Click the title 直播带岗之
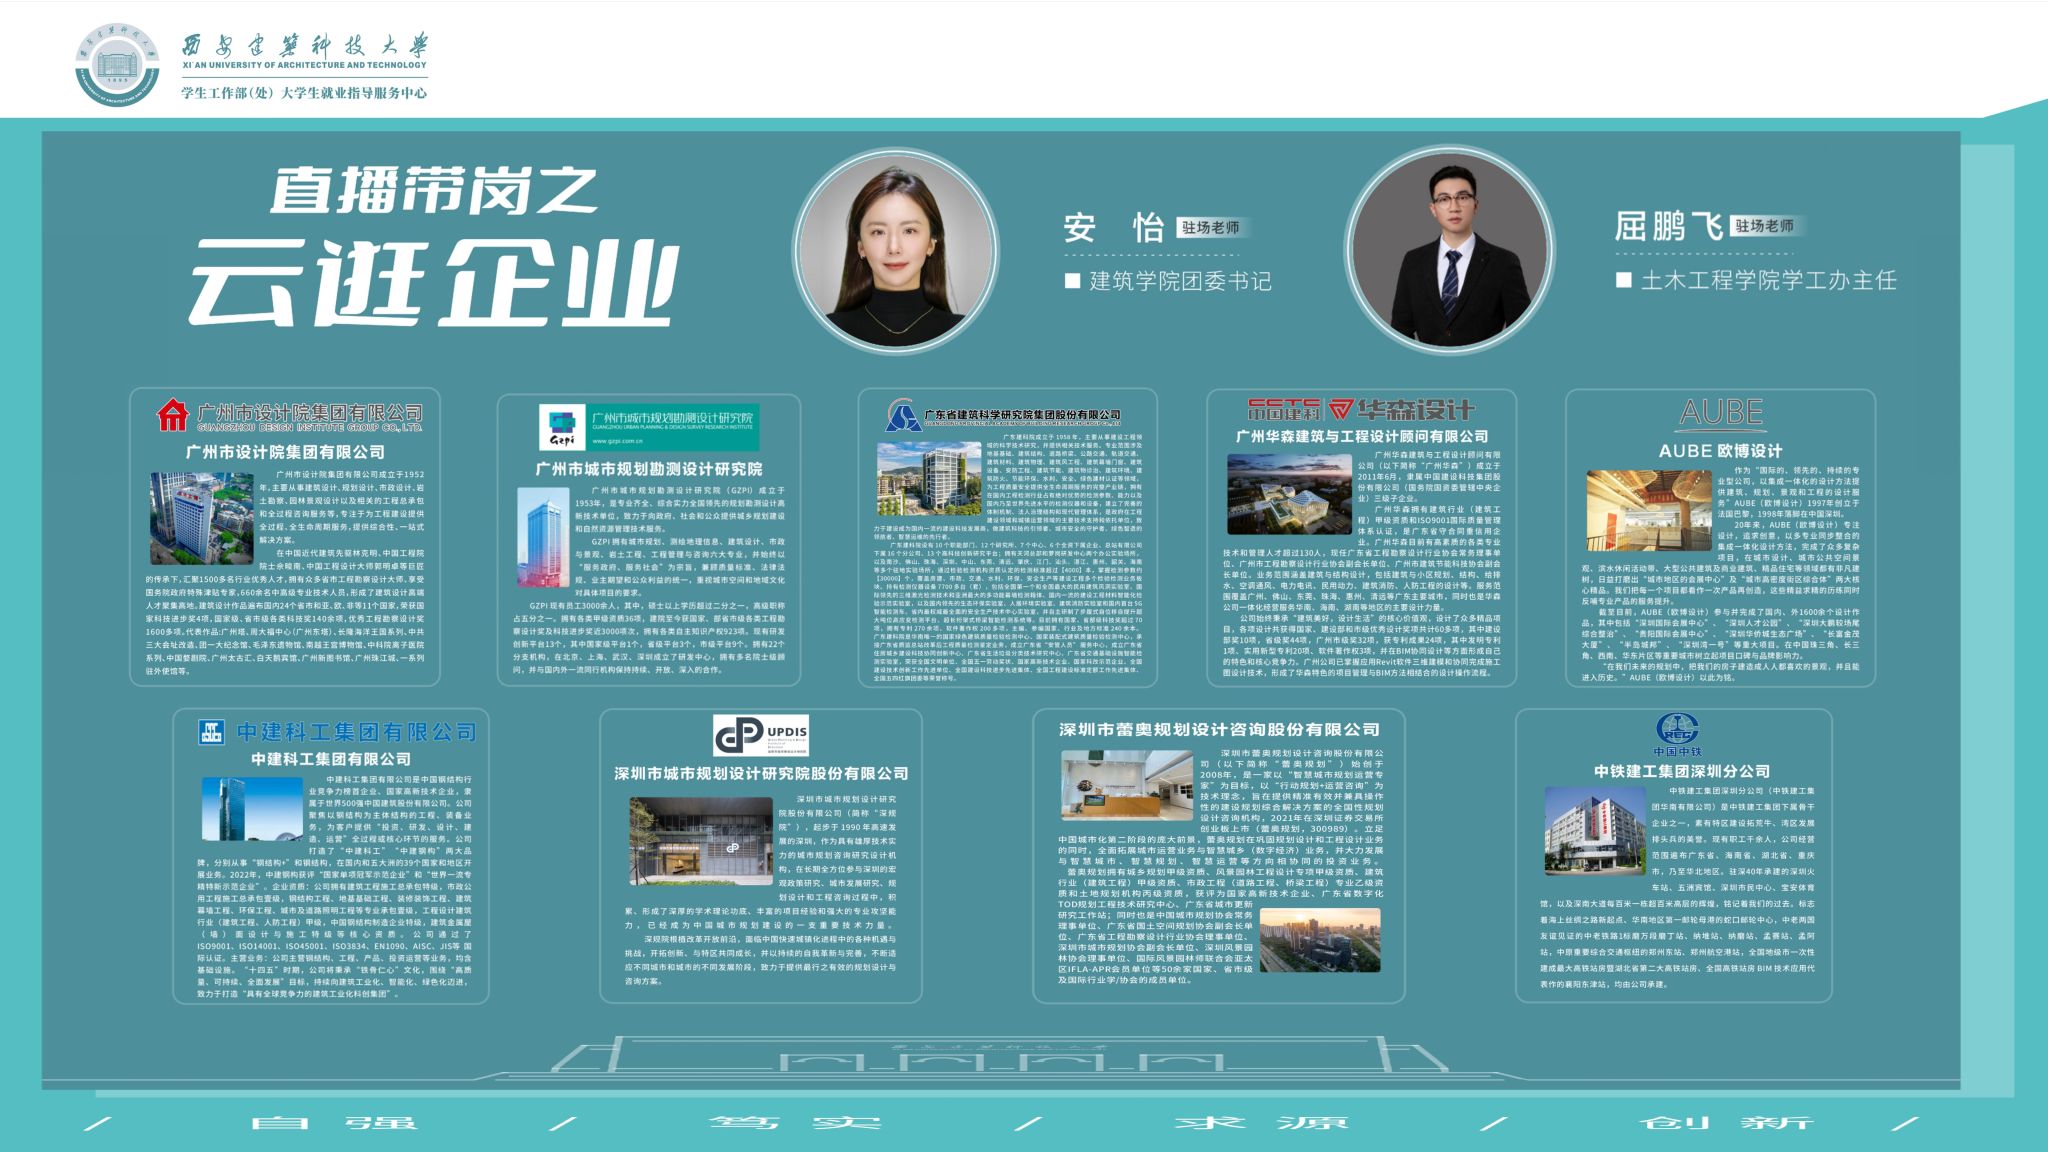 click(x=434, y=189)
